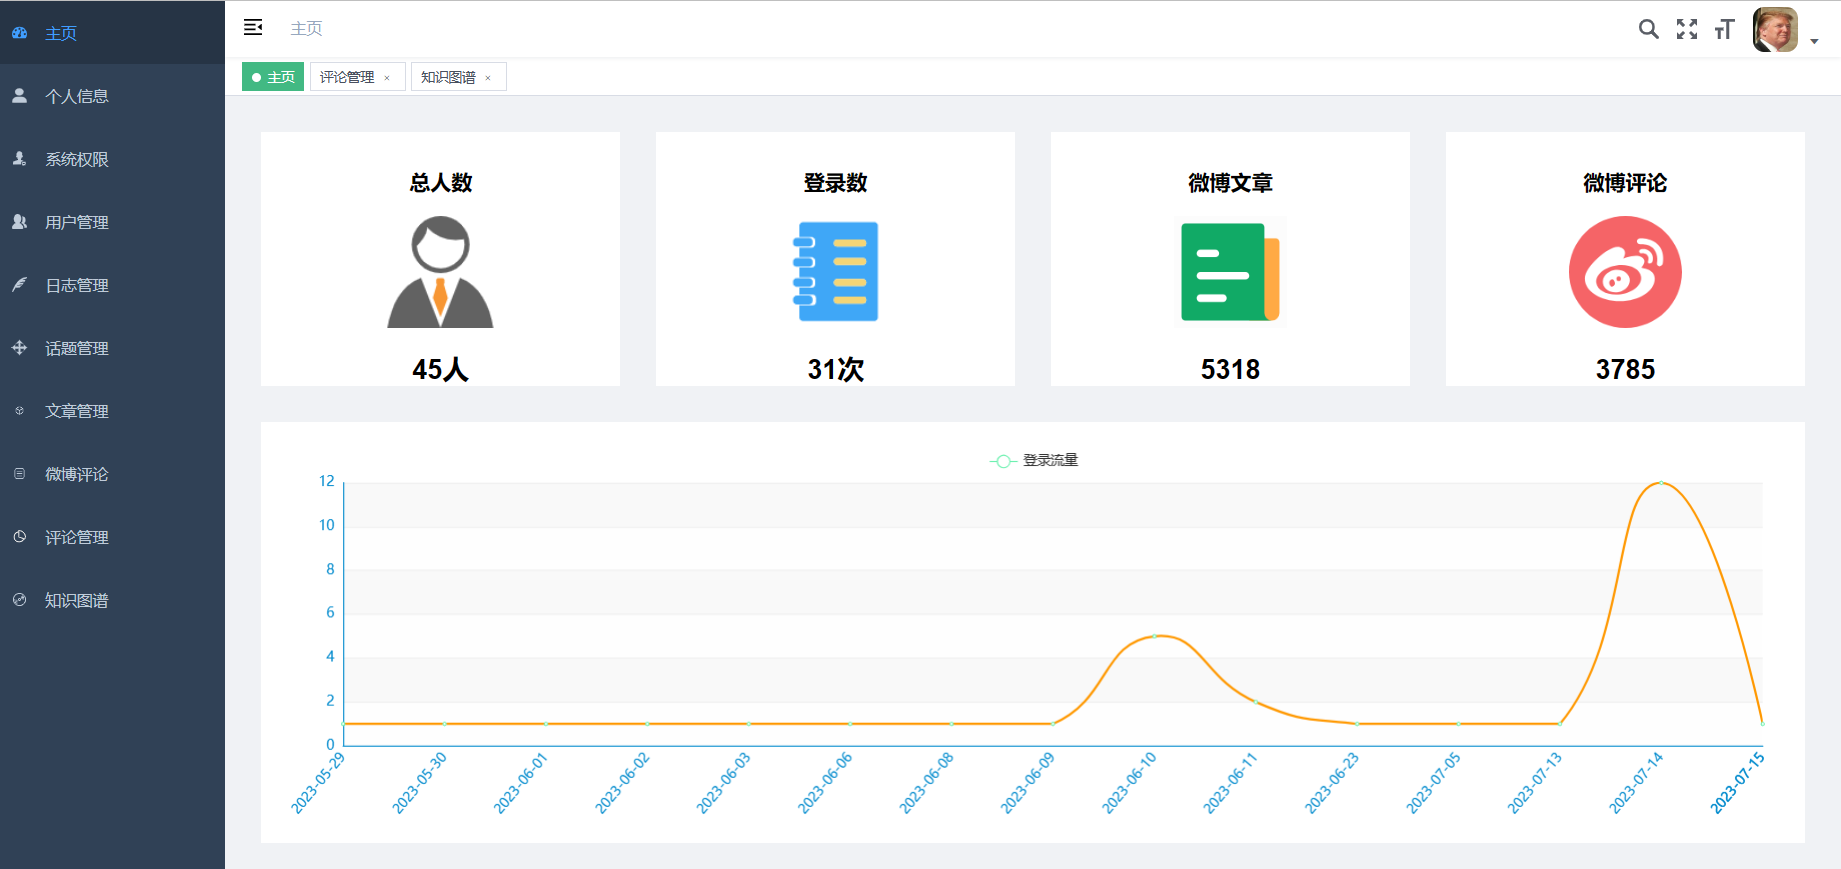Screen dimensions: 1841x869
Task: Open 日志管理 in the sidebar
Action: click(112, 285)
